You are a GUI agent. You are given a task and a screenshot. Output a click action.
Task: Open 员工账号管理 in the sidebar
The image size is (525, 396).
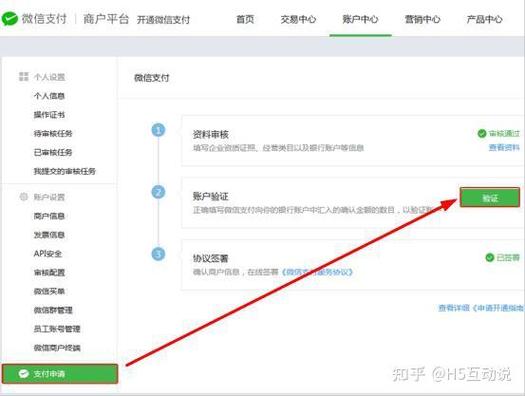click(x=57, y=329)
